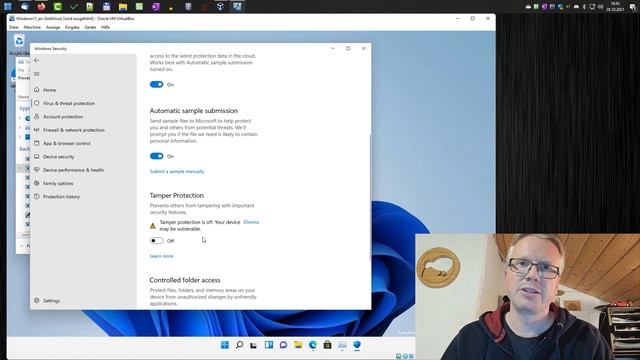Open the Maschine menu in VirtualBox
The height and width of the screenshot is (360, 640).
tap(32, 27)
